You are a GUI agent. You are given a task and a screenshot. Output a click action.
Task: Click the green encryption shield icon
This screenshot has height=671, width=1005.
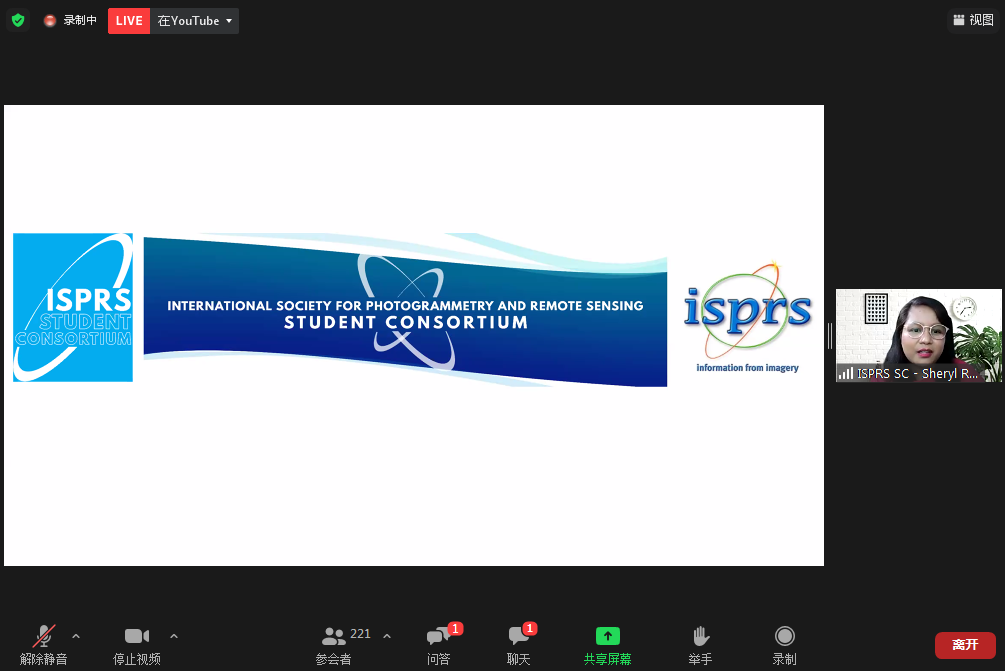click(18, 20)
